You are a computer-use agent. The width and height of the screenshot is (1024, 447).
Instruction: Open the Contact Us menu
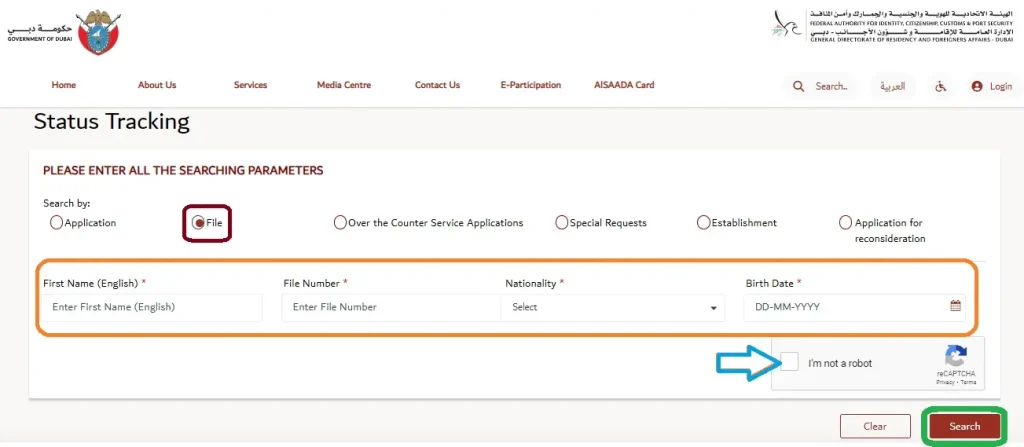pos(438,85)
